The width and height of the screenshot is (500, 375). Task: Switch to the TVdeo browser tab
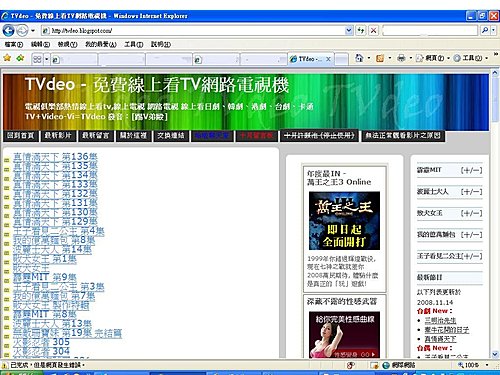coord(310,59)
